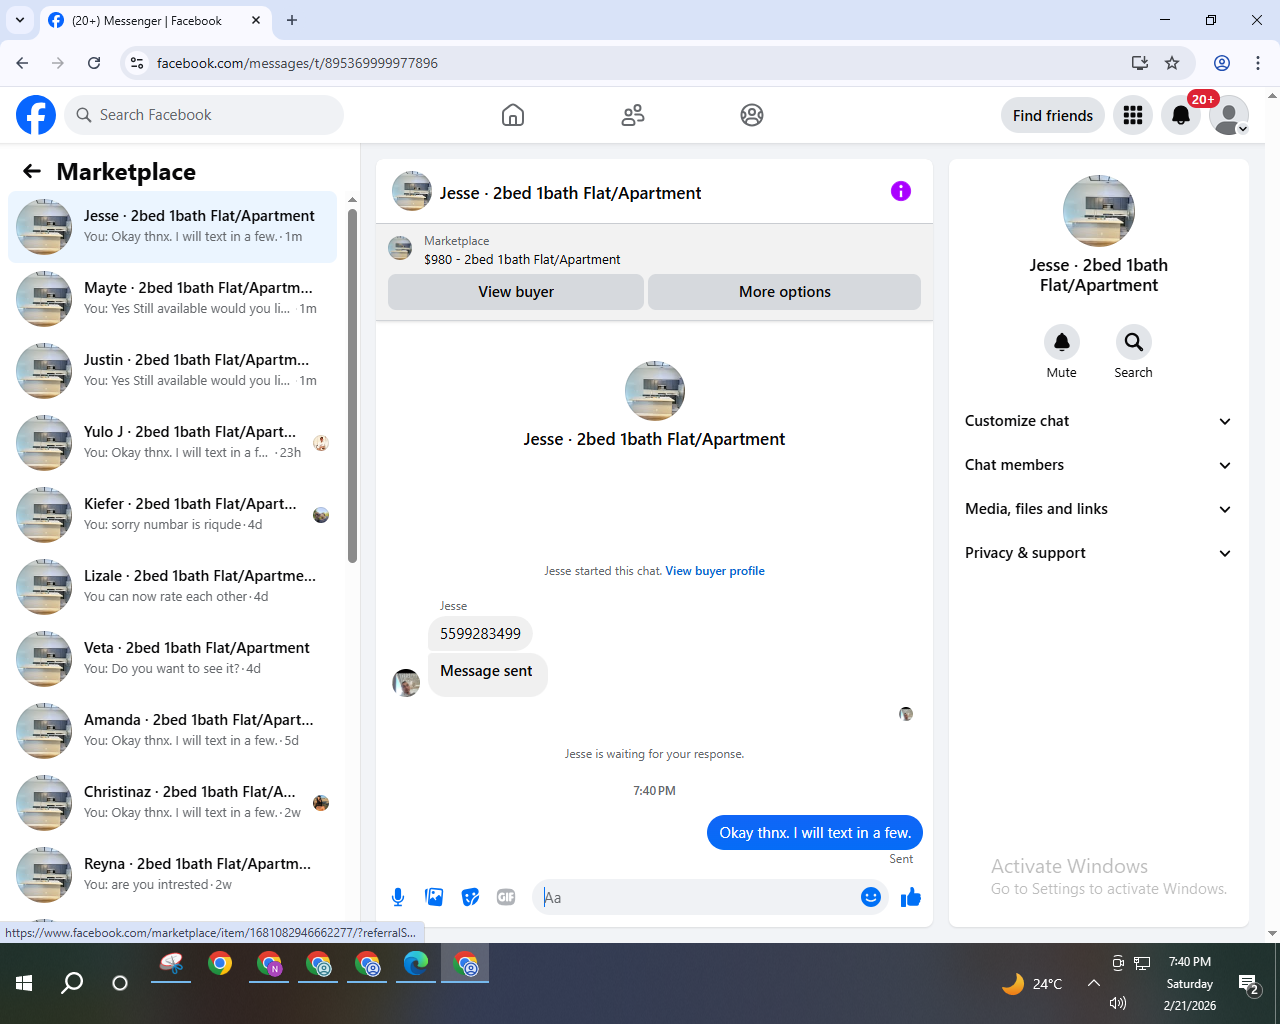Open Amanda conversation
1280x1024 pixels.
(x=172, y=731)
